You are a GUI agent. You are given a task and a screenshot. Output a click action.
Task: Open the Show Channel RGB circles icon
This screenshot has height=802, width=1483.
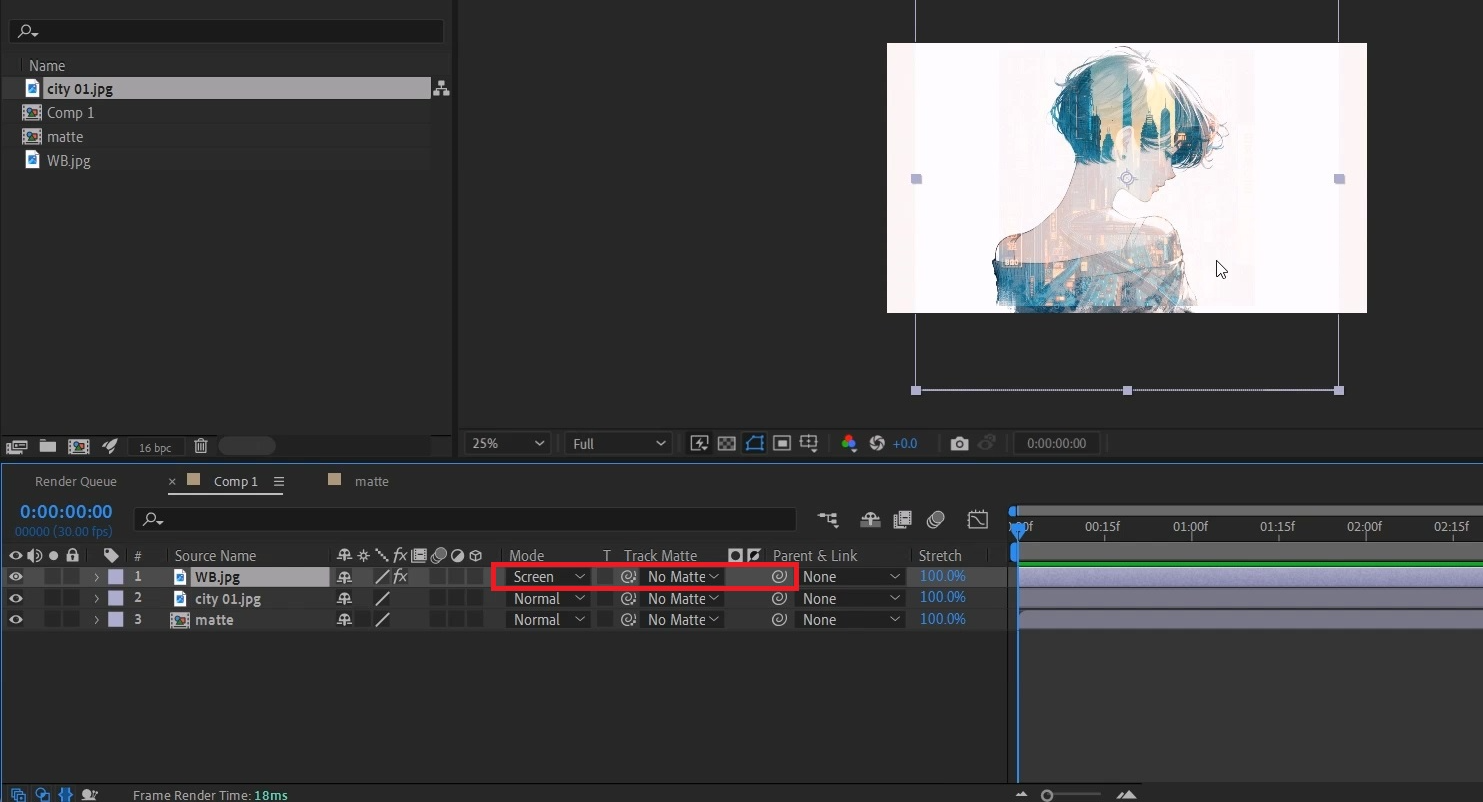(x=849, y=443)
